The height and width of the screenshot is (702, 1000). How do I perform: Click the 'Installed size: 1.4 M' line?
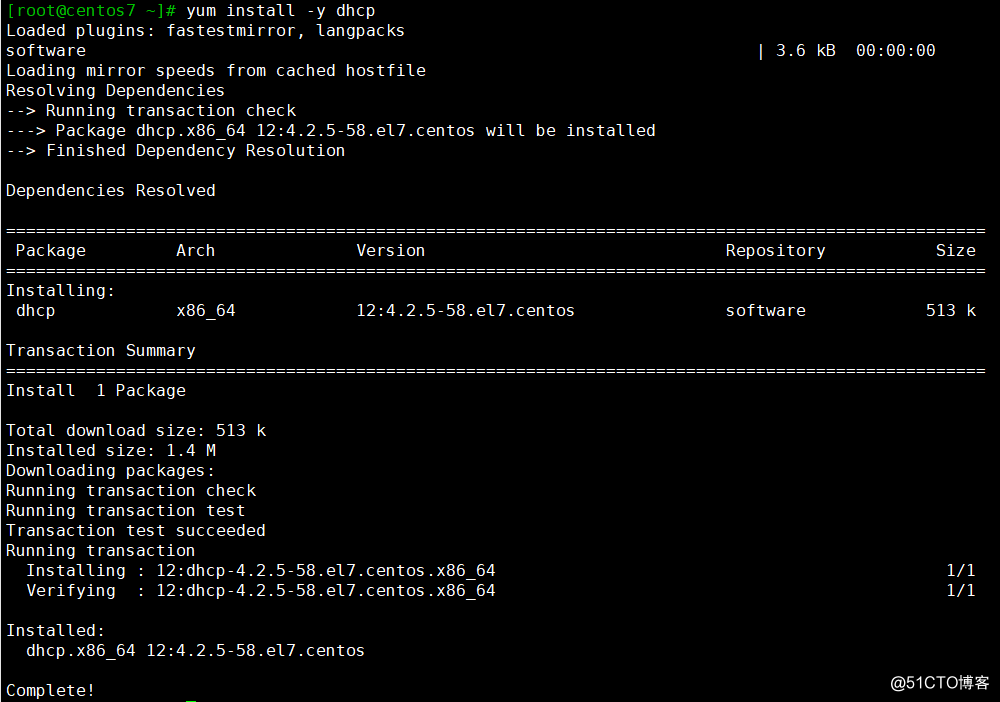point(111,450)
